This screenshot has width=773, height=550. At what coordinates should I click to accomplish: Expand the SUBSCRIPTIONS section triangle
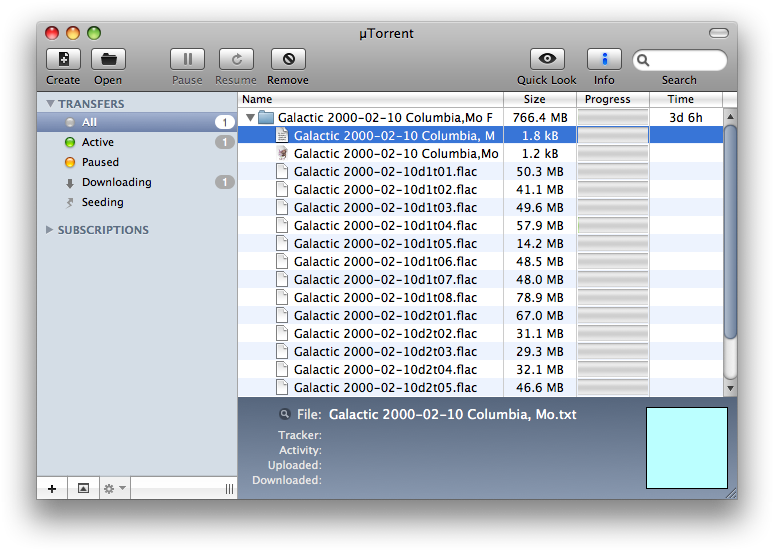tap(49, 230)
